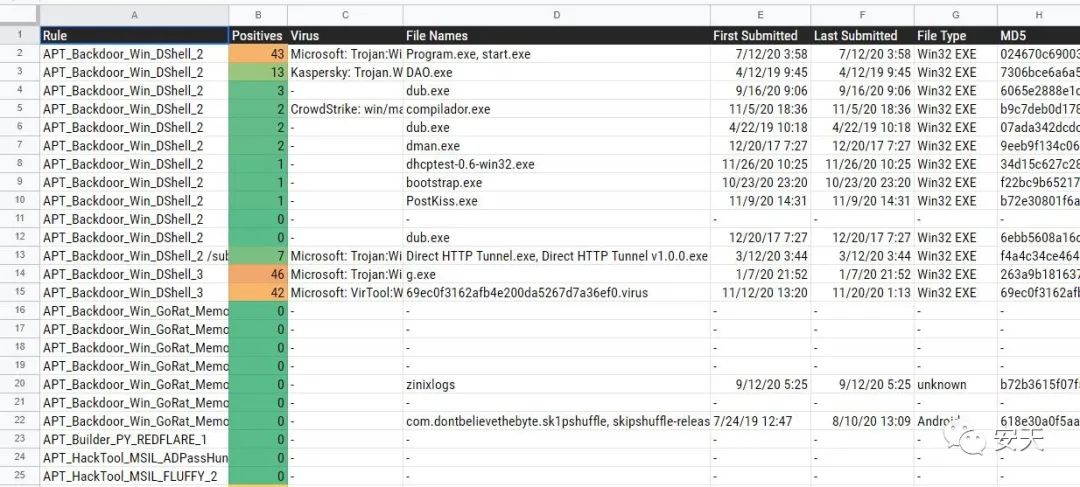Select the zinixlogs file name cell
Image resolution: width=1080 pixels, height=487 pixels.
557,384
